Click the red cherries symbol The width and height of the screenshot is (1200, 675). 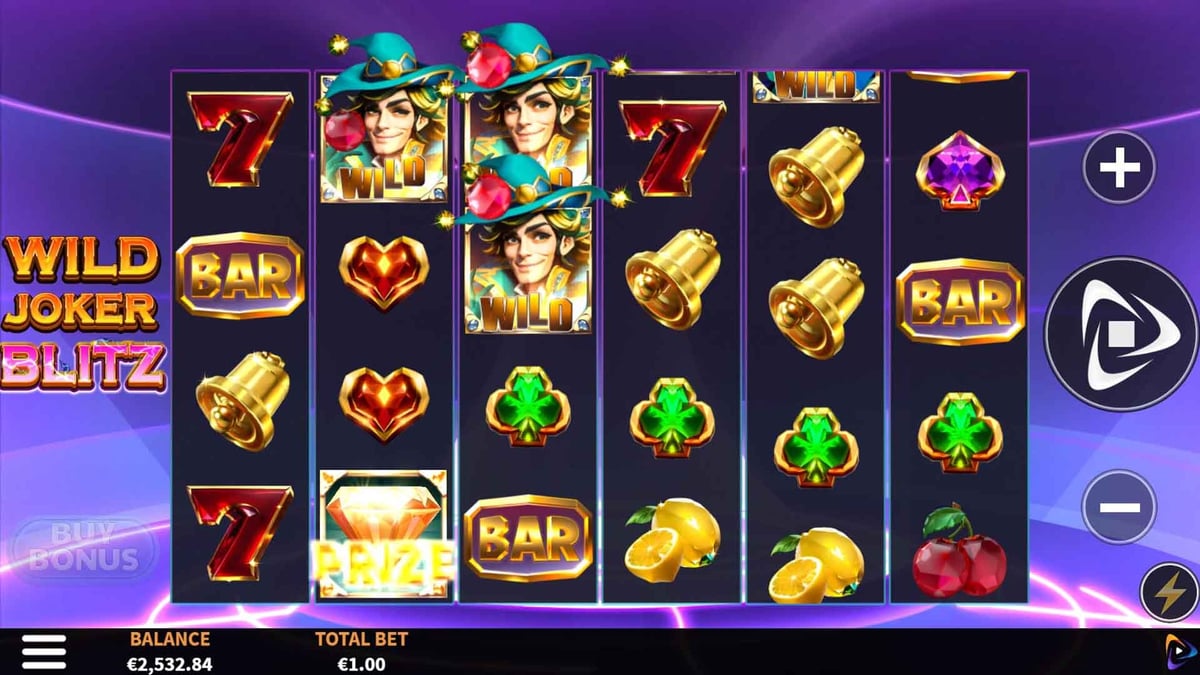coord(959,551)
